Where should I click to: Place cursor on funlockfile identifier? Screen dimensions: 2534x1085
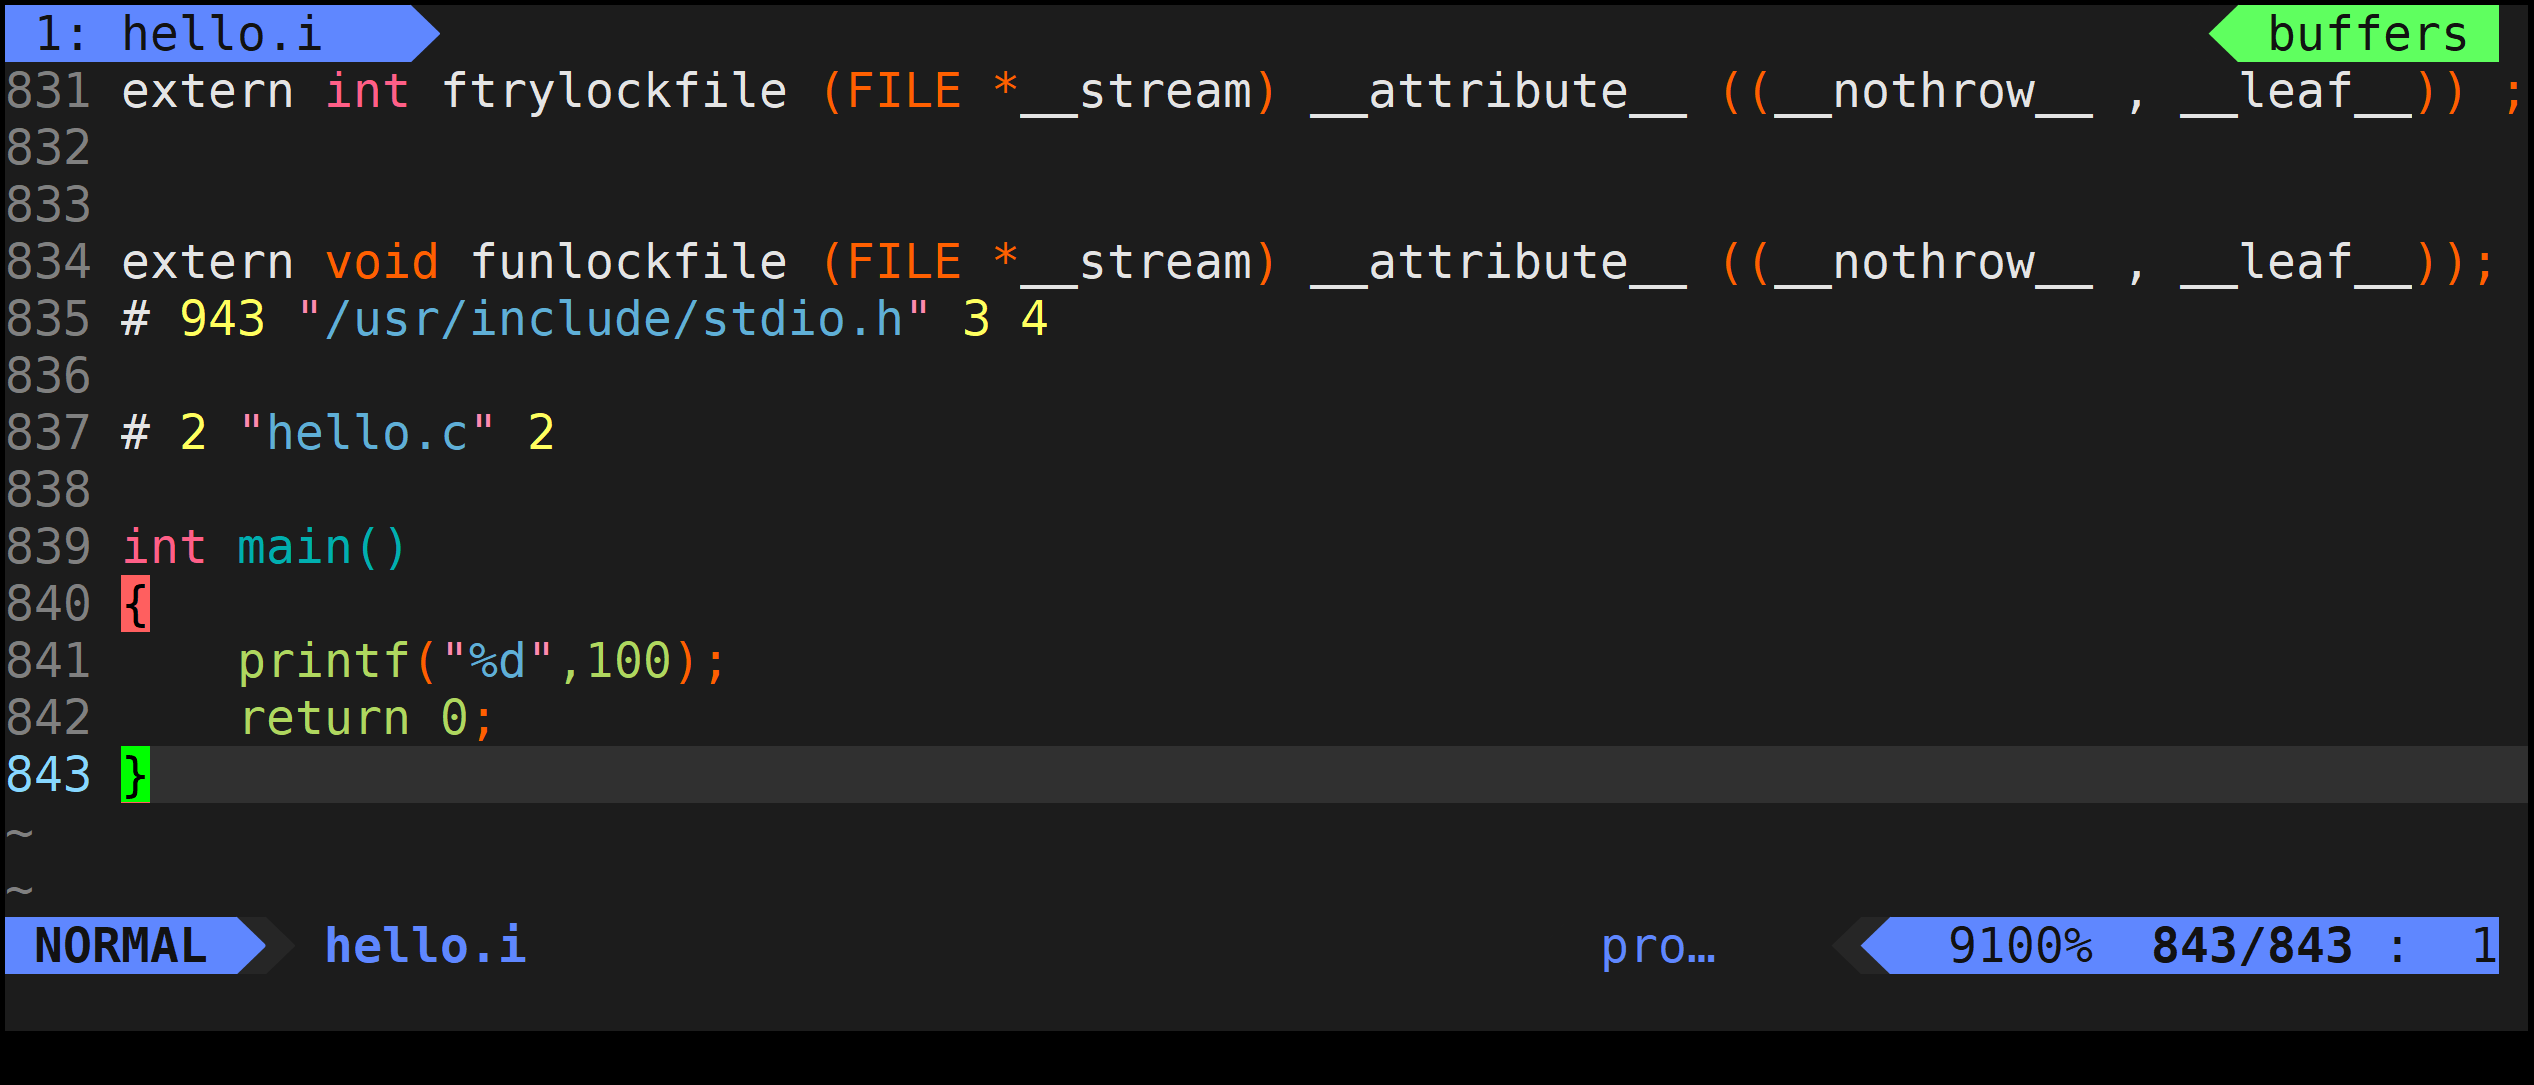628,262
